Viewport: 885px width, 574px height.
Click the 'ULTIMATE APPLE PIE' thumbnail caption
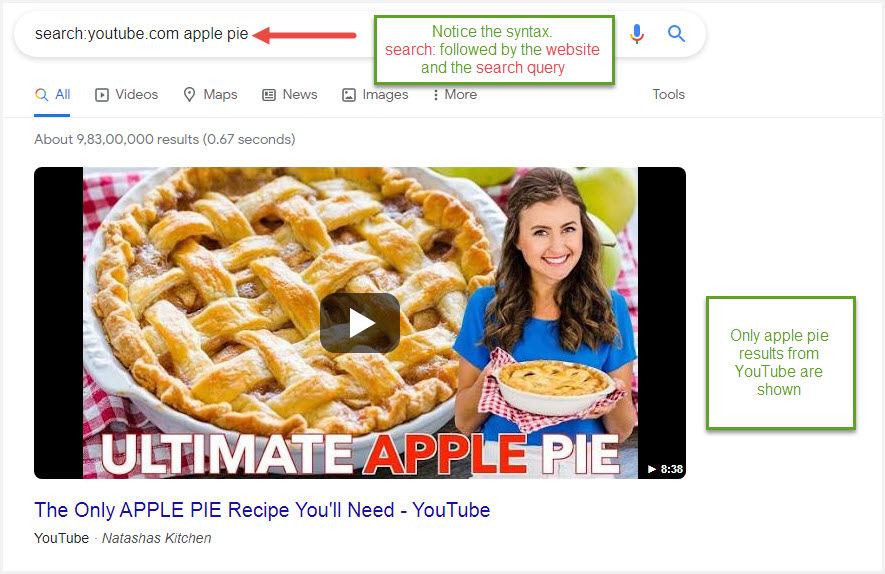[x=359, y=455]
